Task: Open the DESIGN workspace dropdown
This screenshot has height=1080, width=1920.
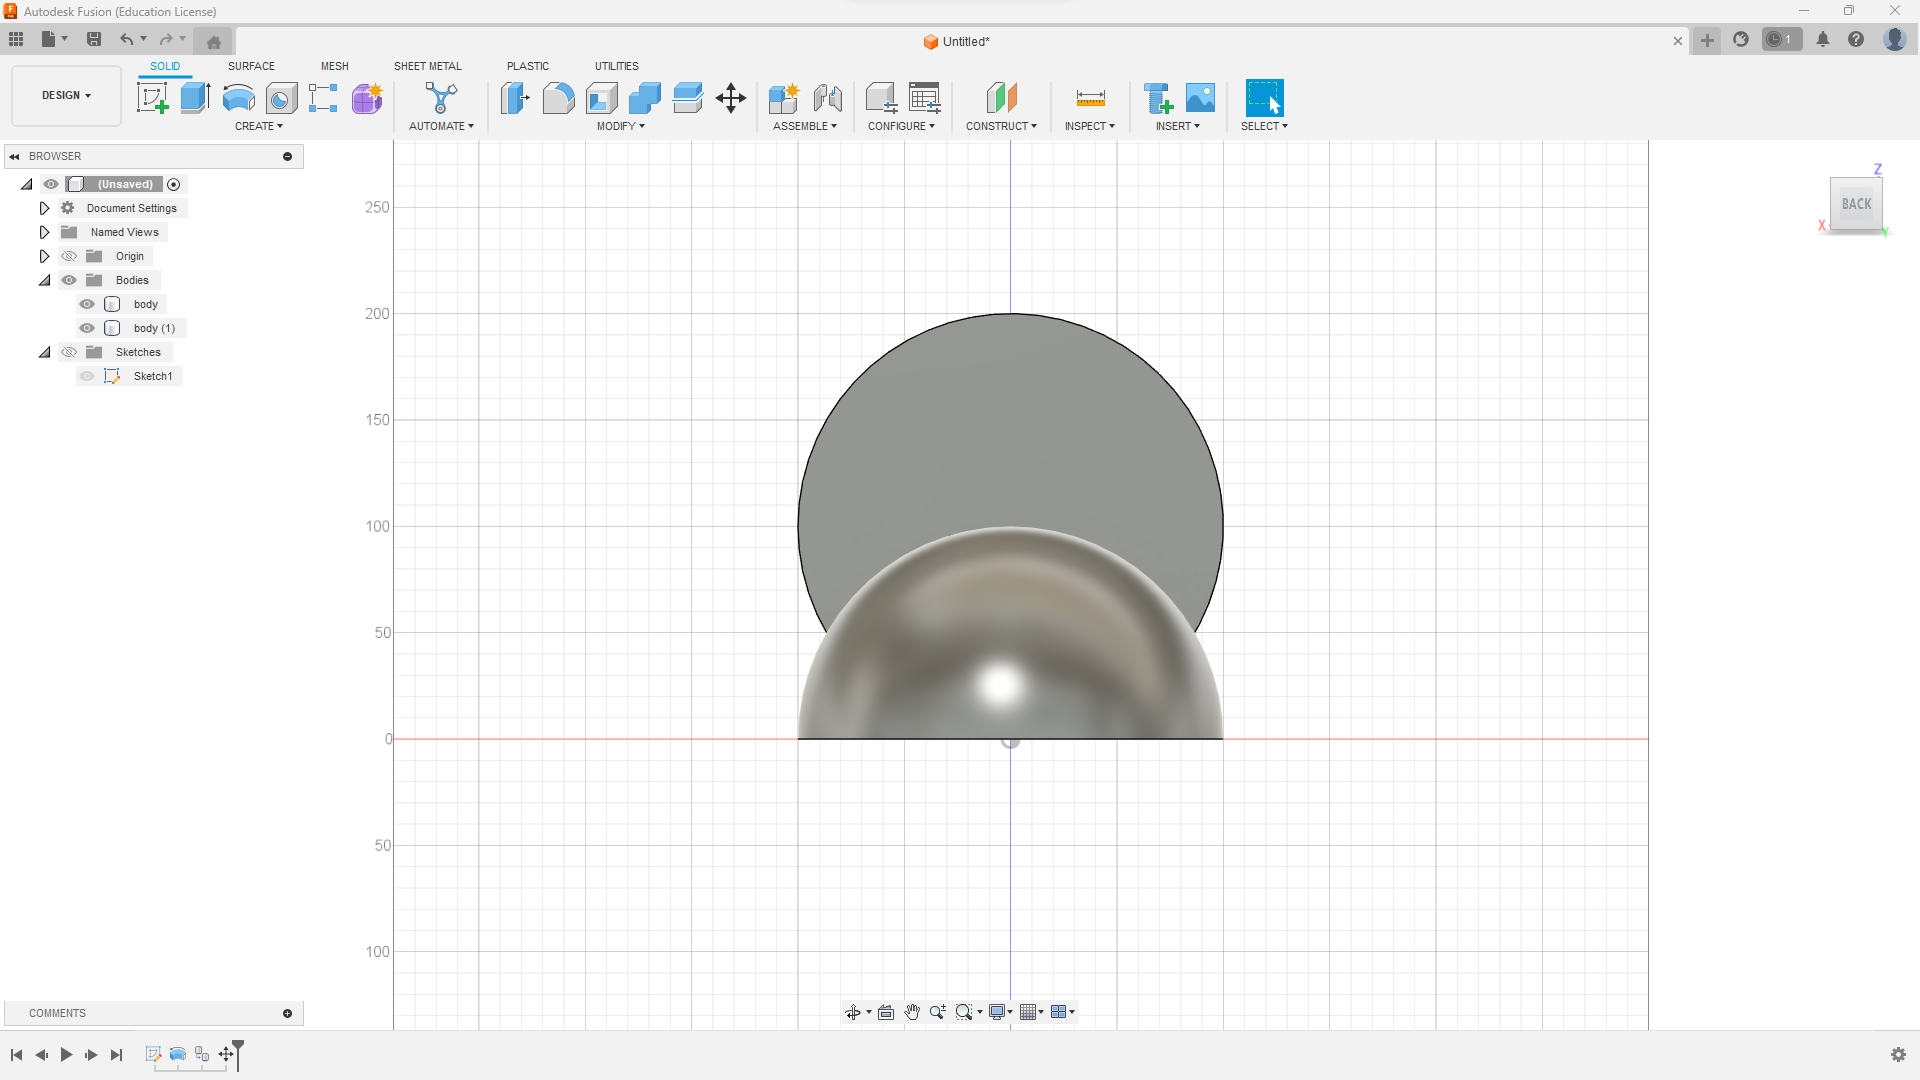Action: pos(66,96)
